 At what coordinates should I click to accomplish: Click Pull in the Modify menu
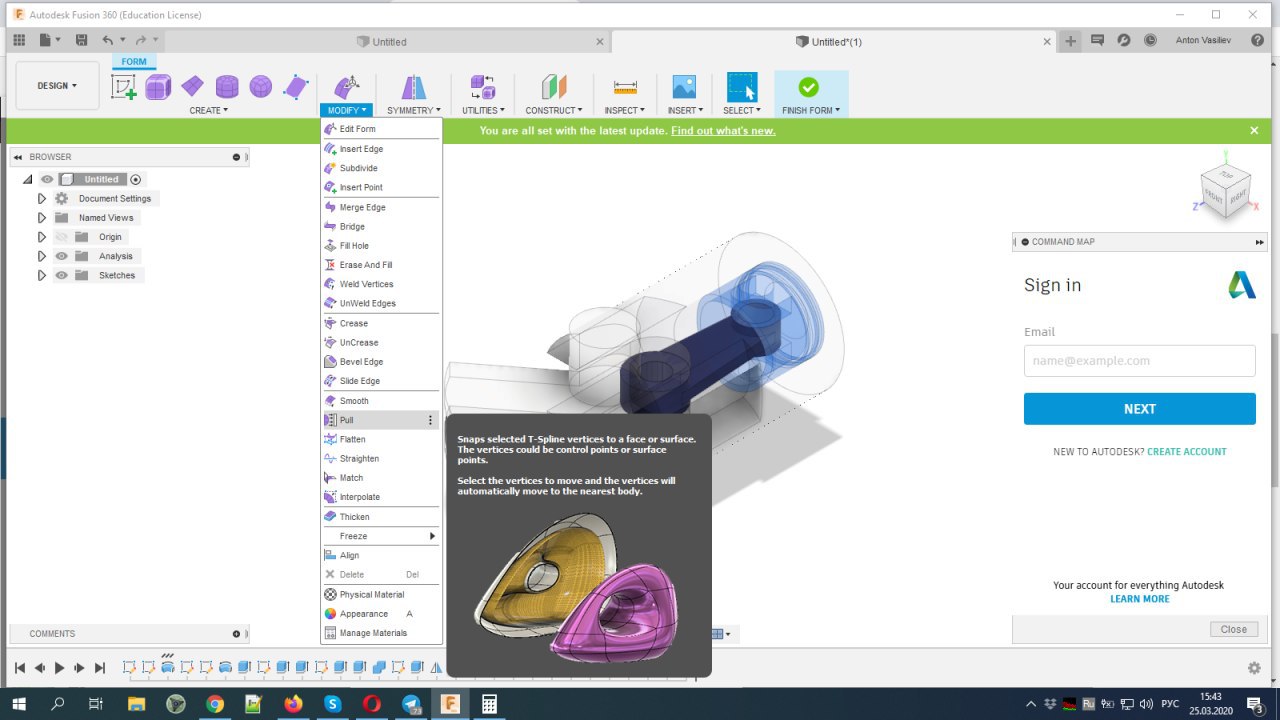(x=381, y=420)
